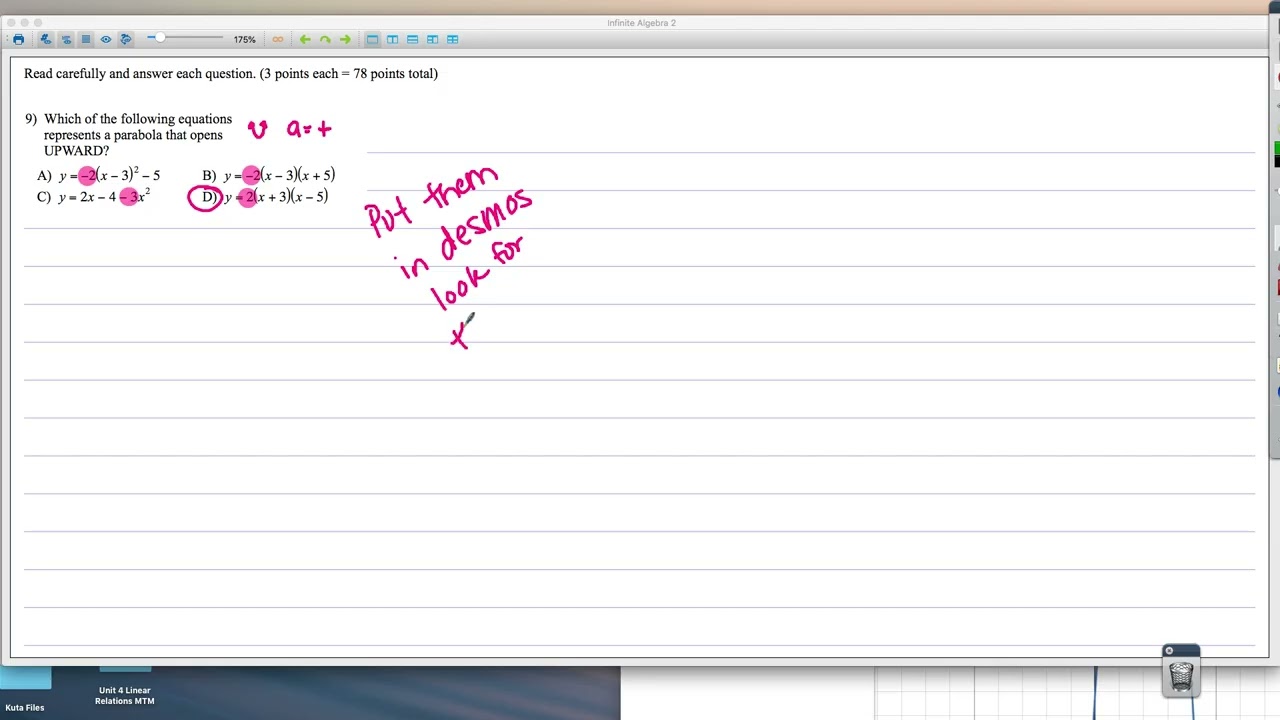The width and height of the screenshot is (1280, 720).
Task: Click answer choice B equation
Action: (x=279, y=175)
